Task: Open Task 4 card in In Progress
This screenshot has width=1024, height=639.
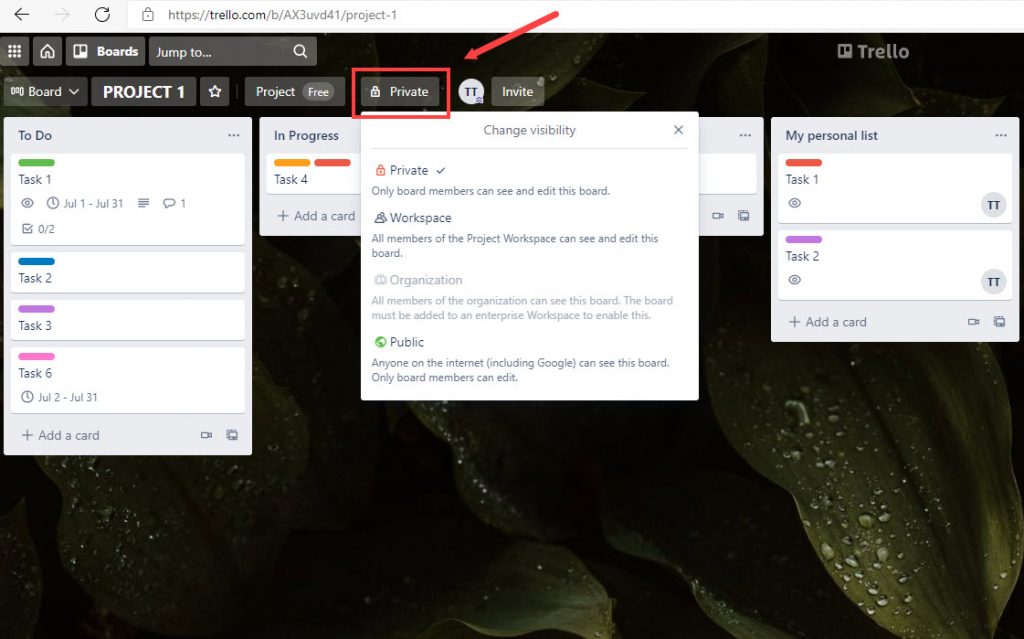Action: point(314,174)
